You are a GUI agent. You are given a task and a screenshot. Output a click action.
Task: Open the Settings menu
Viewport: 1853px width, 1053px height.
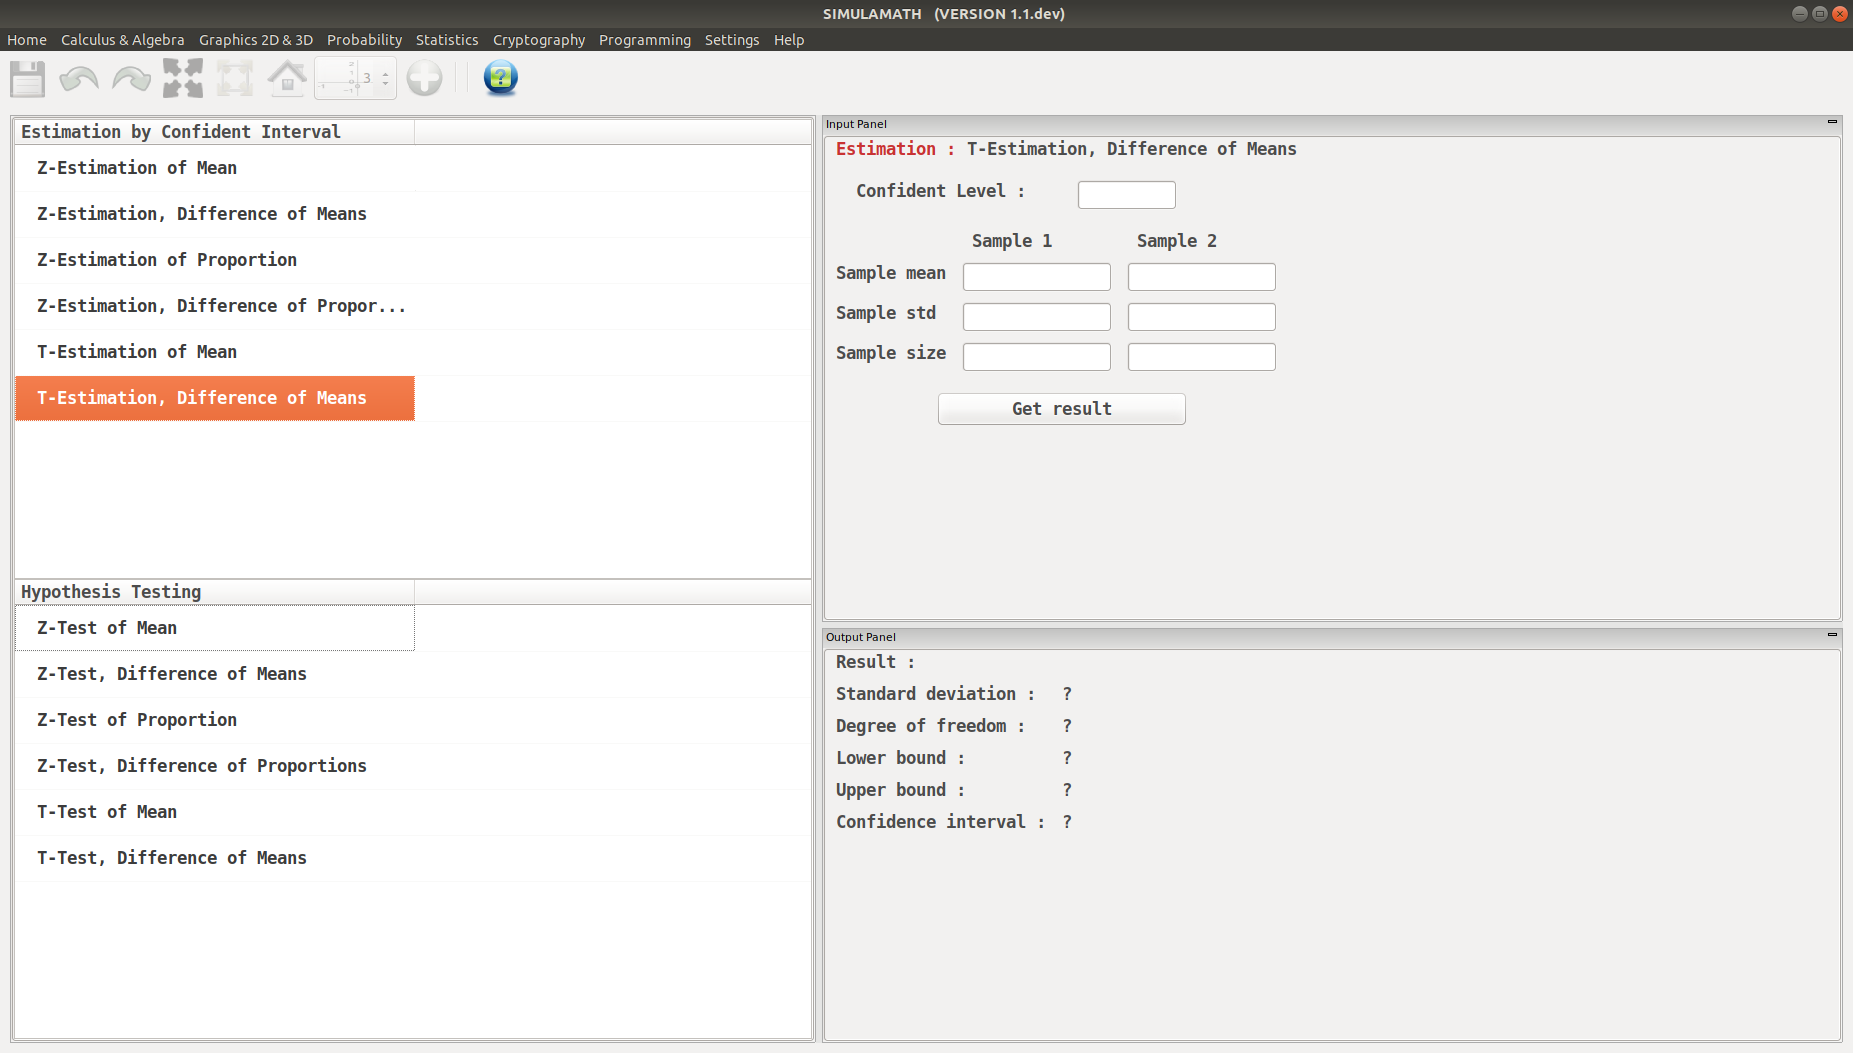[732, 40]
